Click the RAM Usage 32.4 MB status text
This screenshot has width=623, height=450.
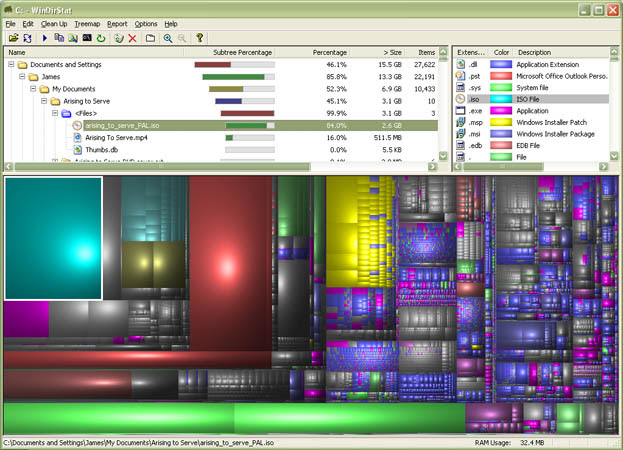tap(509, 443)
